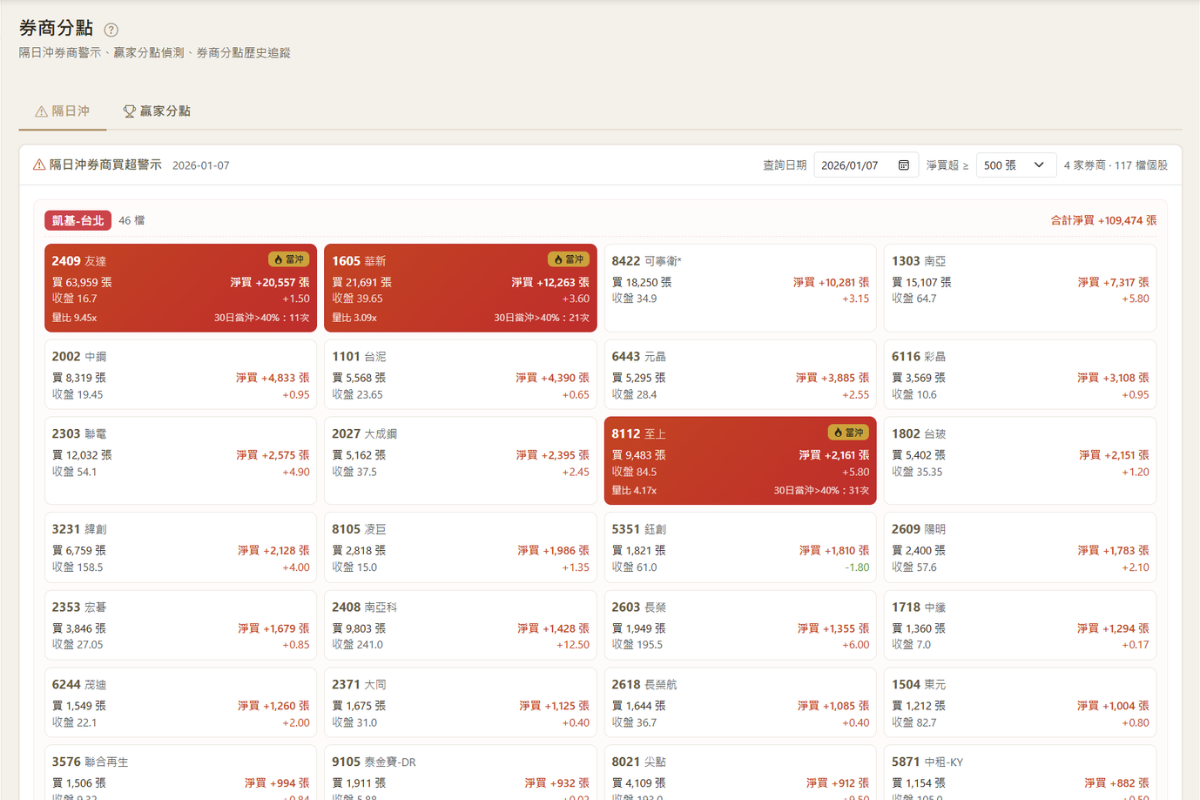Click the warning icon beside 隔日沖券商買超警示
This screenshot has height=800, width=1200.
(x=38, y=164)
